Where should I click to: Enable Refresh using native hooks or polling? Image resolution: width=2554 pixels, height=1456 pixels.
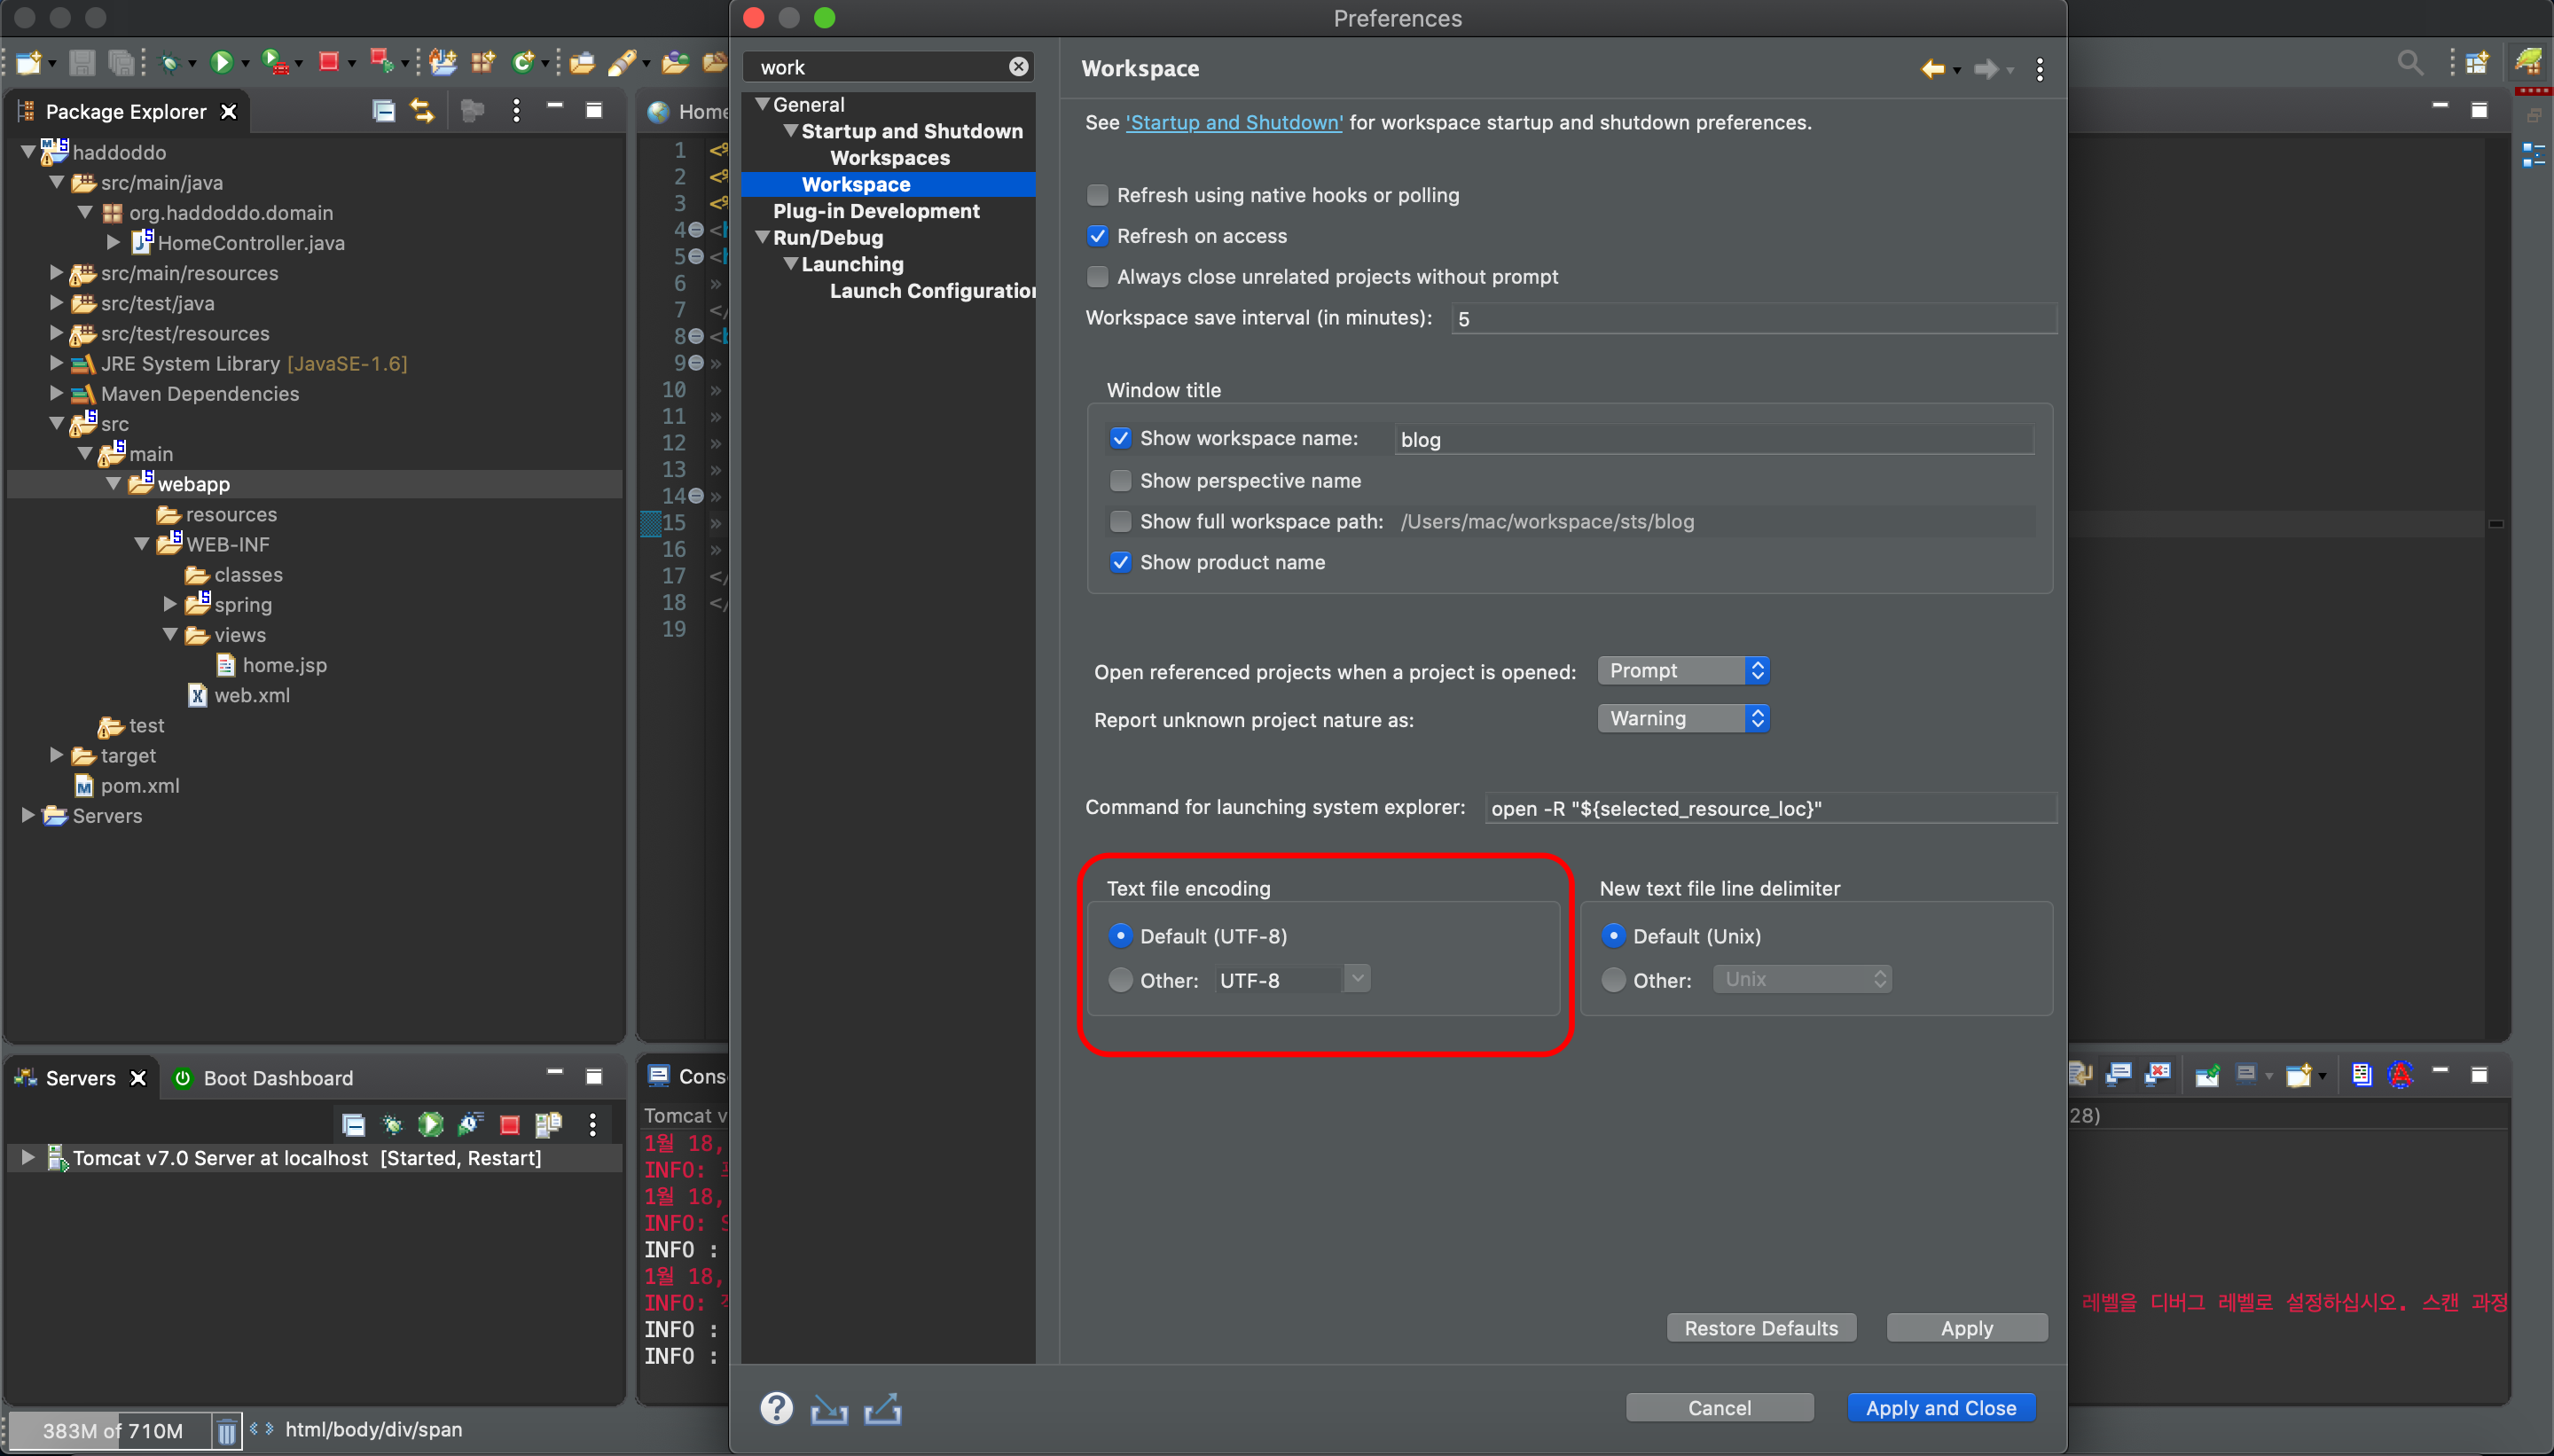(1098, 195)
